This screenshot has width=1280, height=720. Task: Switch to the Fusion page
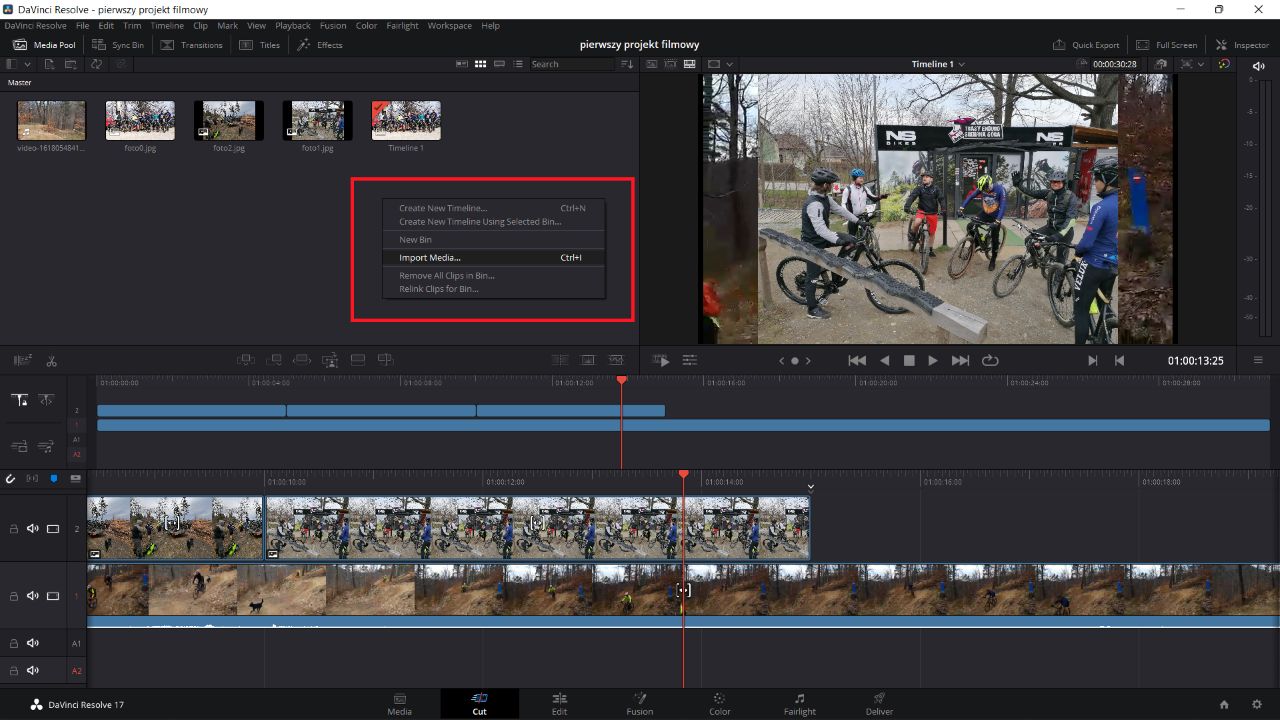pyautogui.click(x=639, y=704)
